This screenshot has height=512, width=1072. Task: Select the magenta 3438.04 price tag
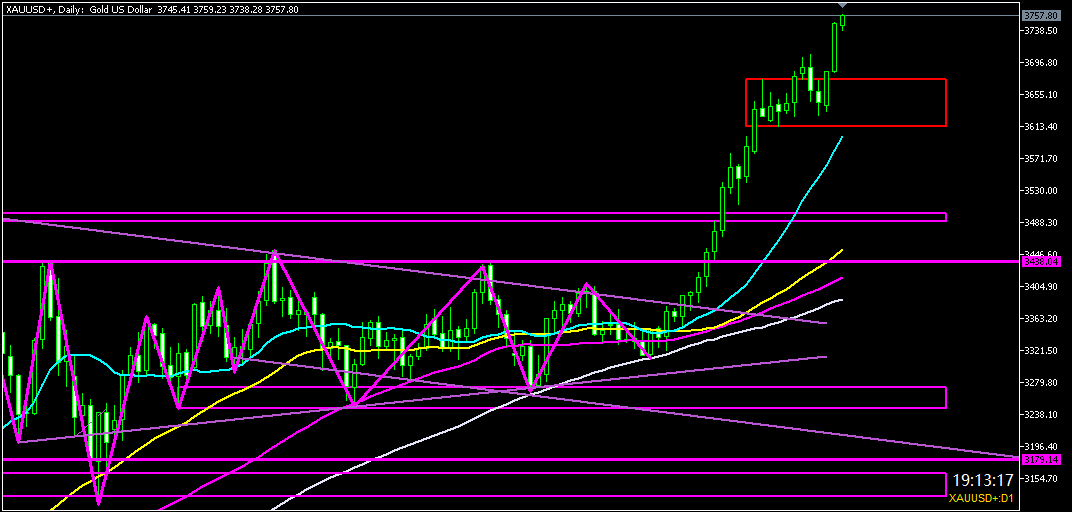point(1040,261)
